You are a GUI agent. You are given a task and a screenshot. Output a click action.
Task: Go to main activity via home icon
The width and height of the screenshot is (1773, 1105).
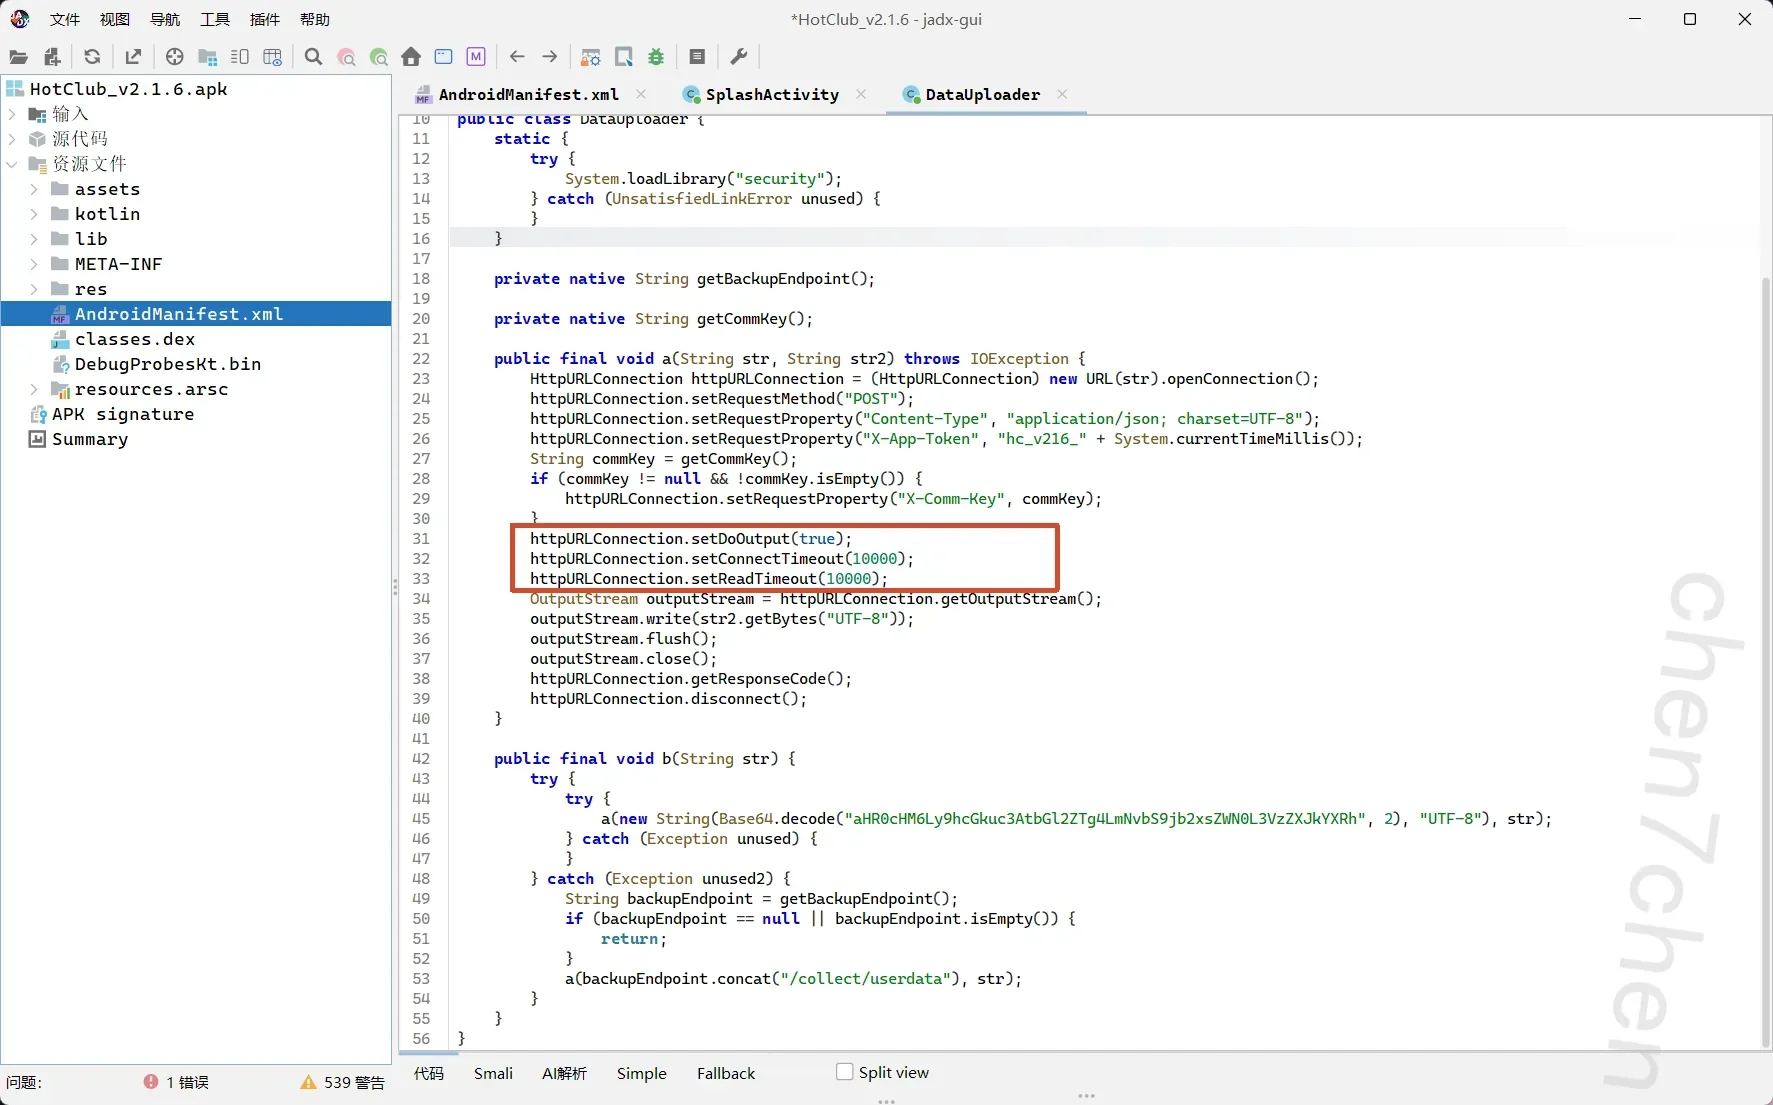pos(411,57)
